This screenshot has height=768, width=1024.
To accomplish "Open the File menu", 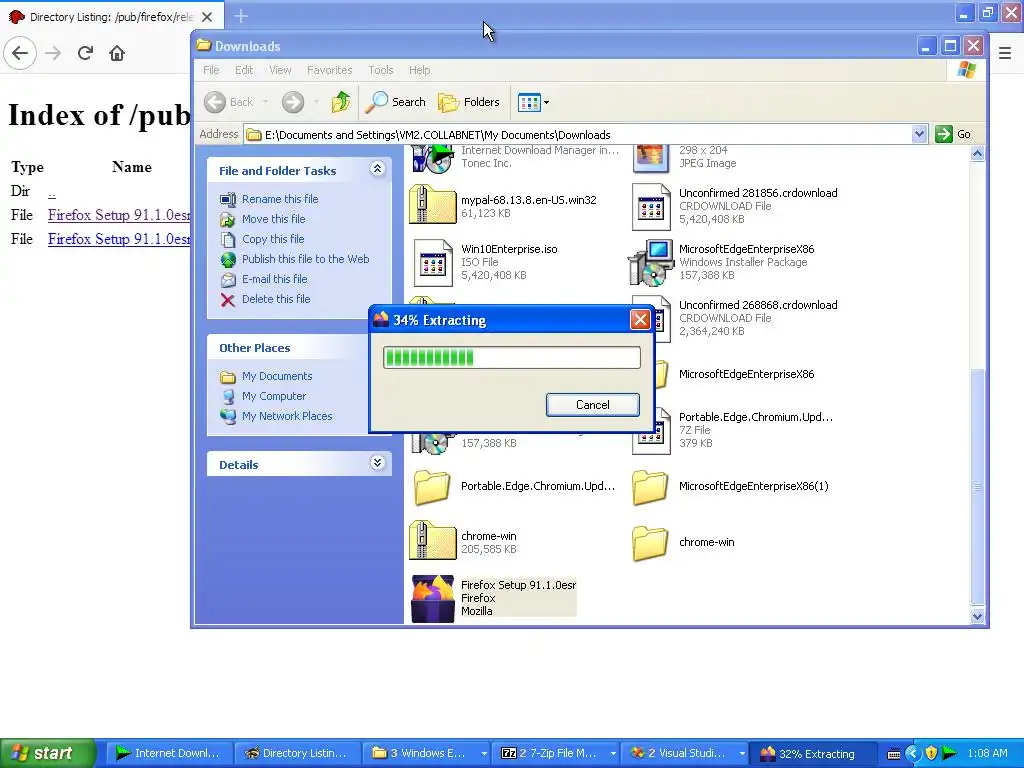I will click(x=211, y=70).
